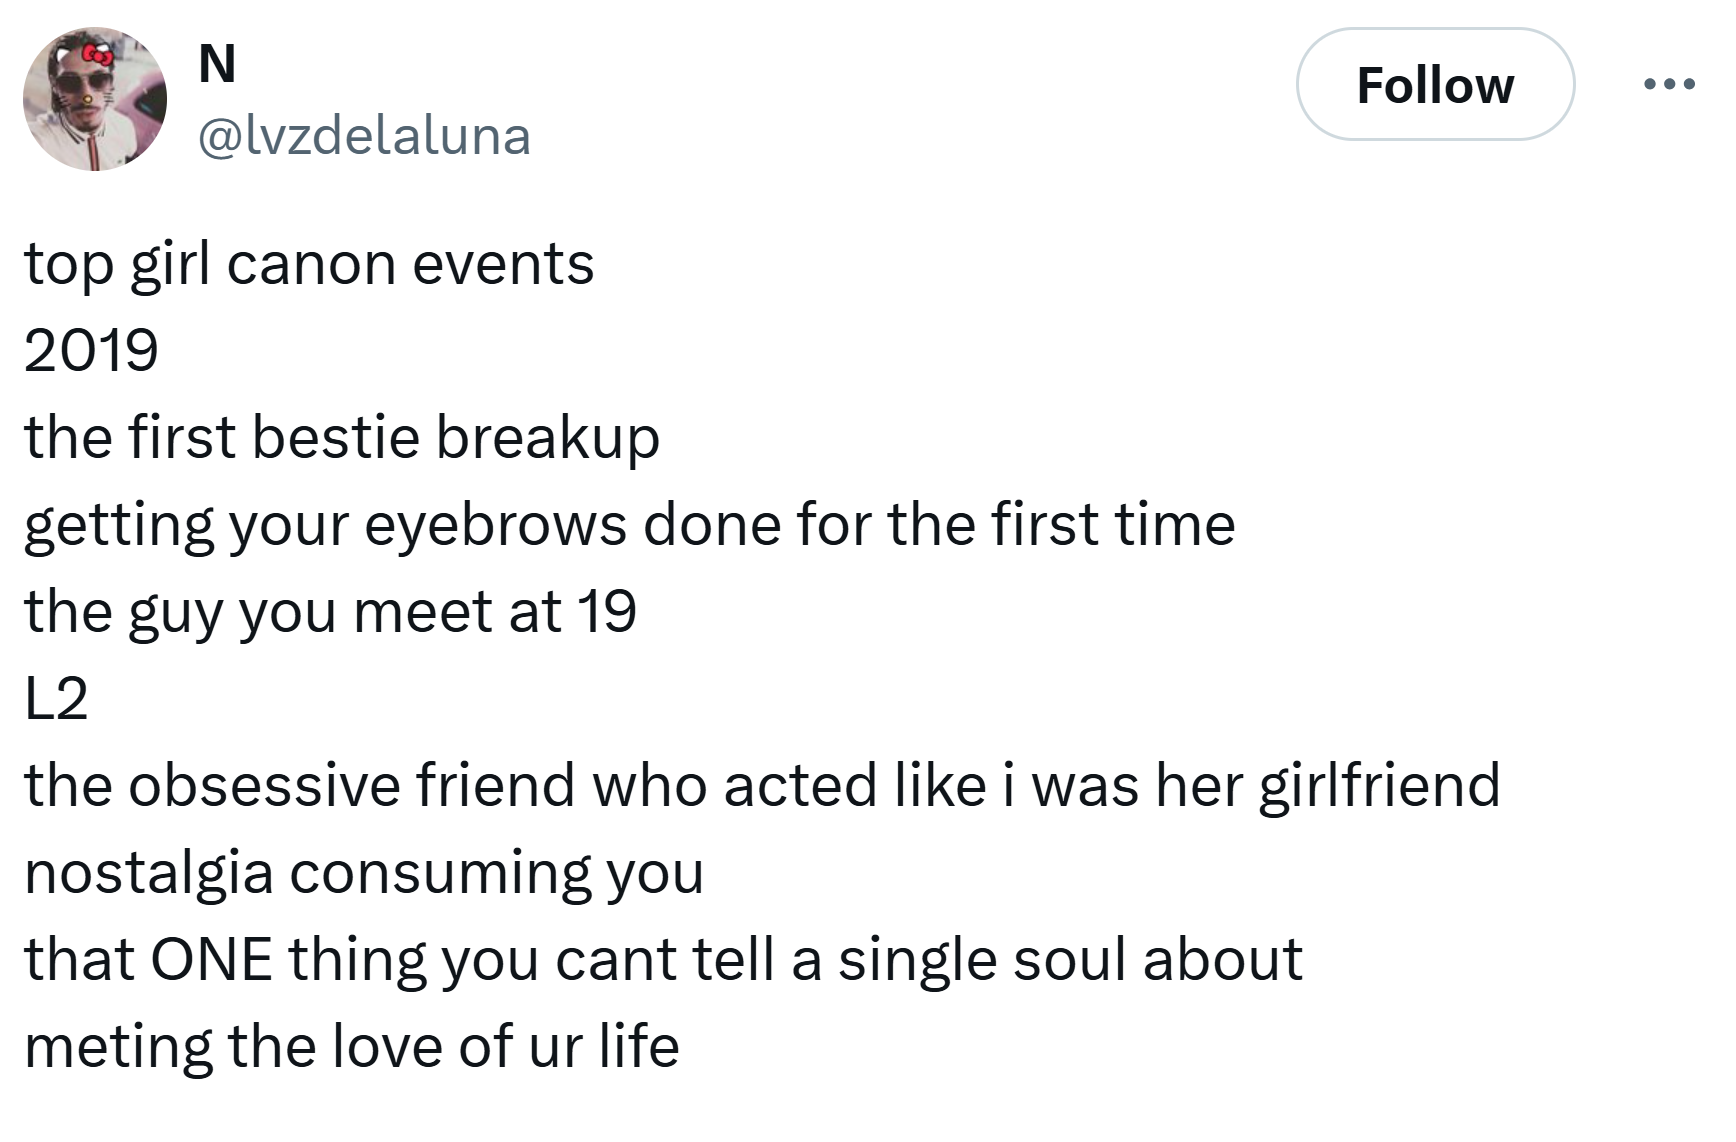Image resolution: width=1736 pixels, height=1142 pixels.
Task: Click the display name N
Action: (217, 65)
